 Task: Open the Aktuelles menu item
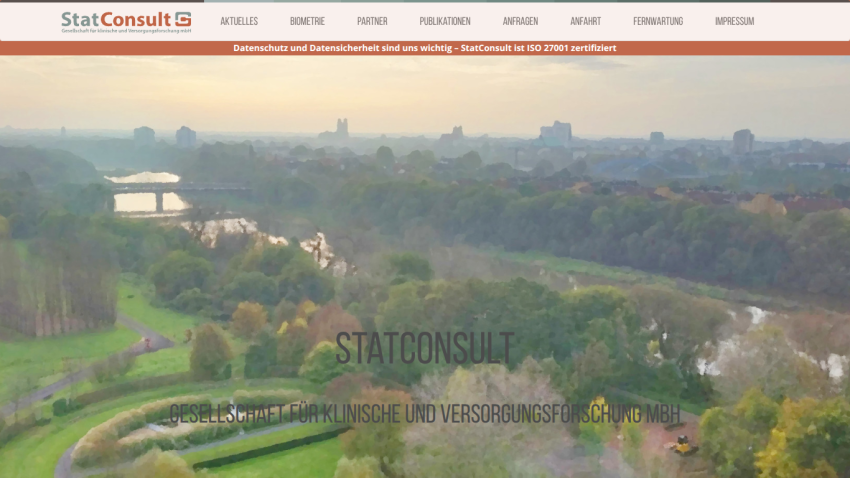239,22
